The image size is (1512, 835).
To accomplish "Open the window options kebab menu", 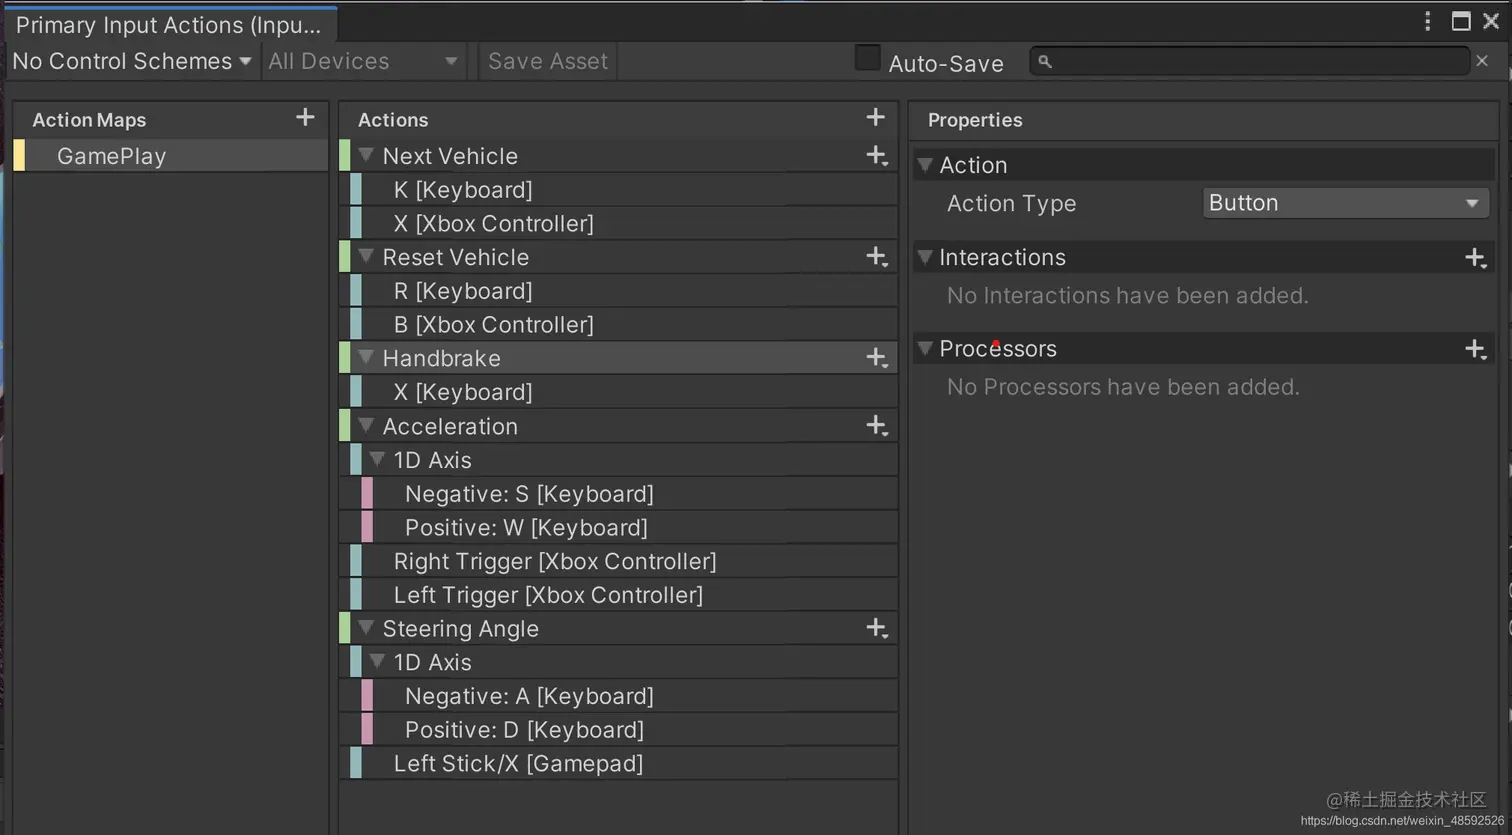I will [1427, 21].
